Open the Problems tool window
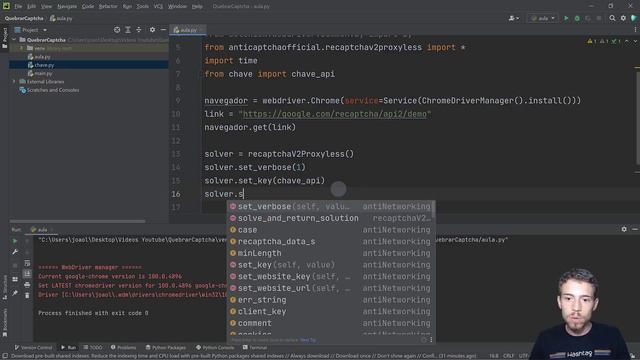 click(123, 347)
